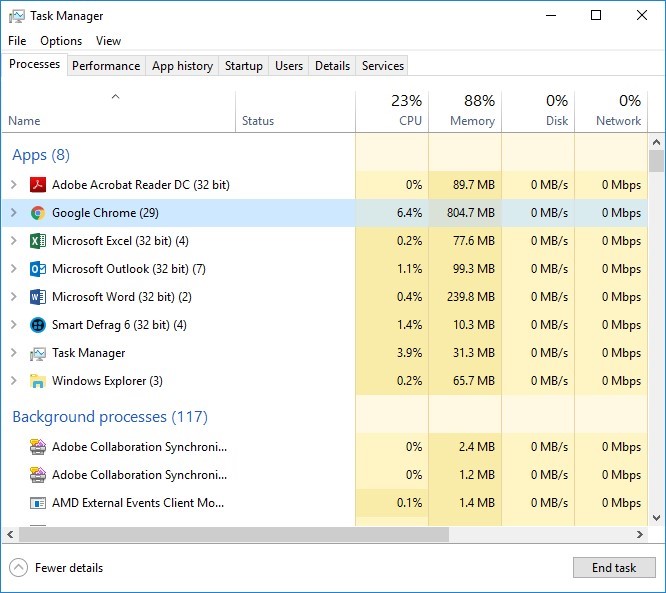
Task: Click the Fewer details arrow icon
Action: [x=18, y=568]
